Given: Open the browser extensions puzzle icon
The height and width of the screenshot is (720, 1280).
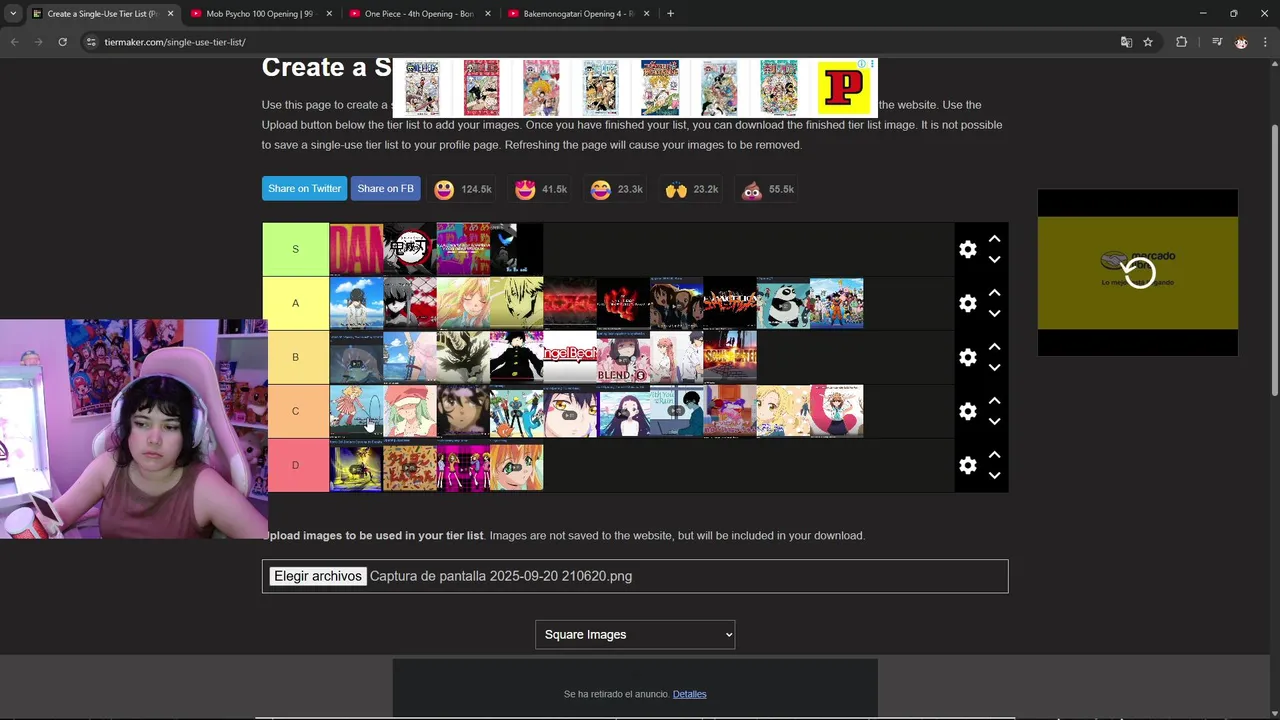Looking at the screenshot, I should click(1181, 42).
